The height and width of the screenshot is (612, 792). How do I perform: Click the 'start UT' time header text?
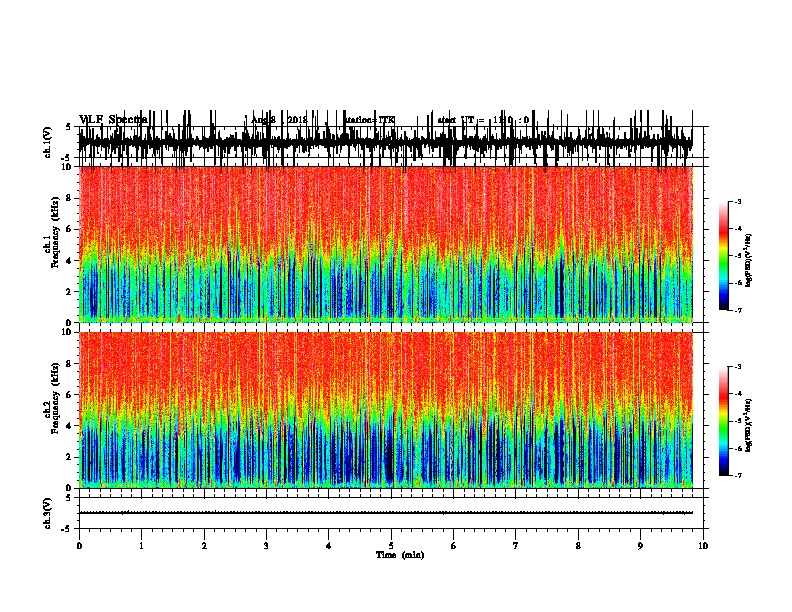pyautogui.click(x=483, y=120)
